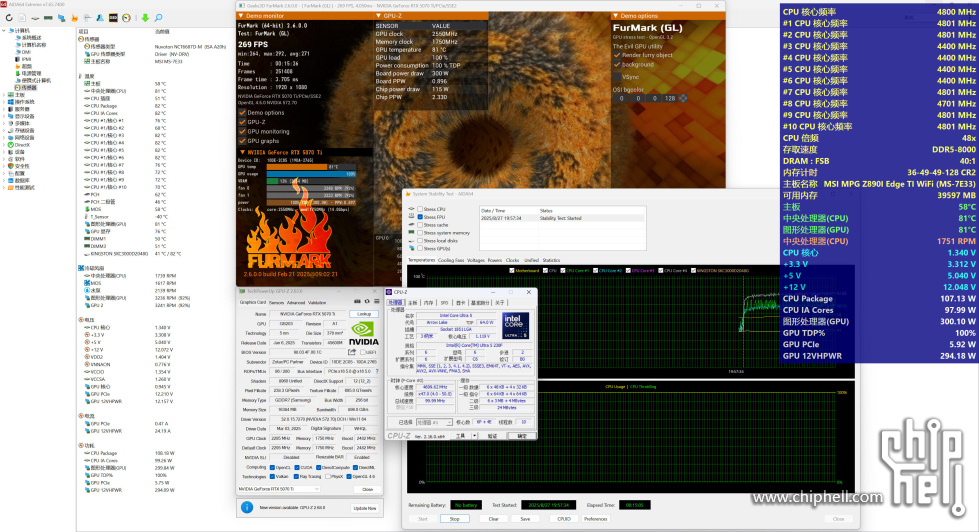Select the 传感器 sensor node in AIDA64 tree
The height and width of the screenshot is (532, 979).
[x=26, y=88]
